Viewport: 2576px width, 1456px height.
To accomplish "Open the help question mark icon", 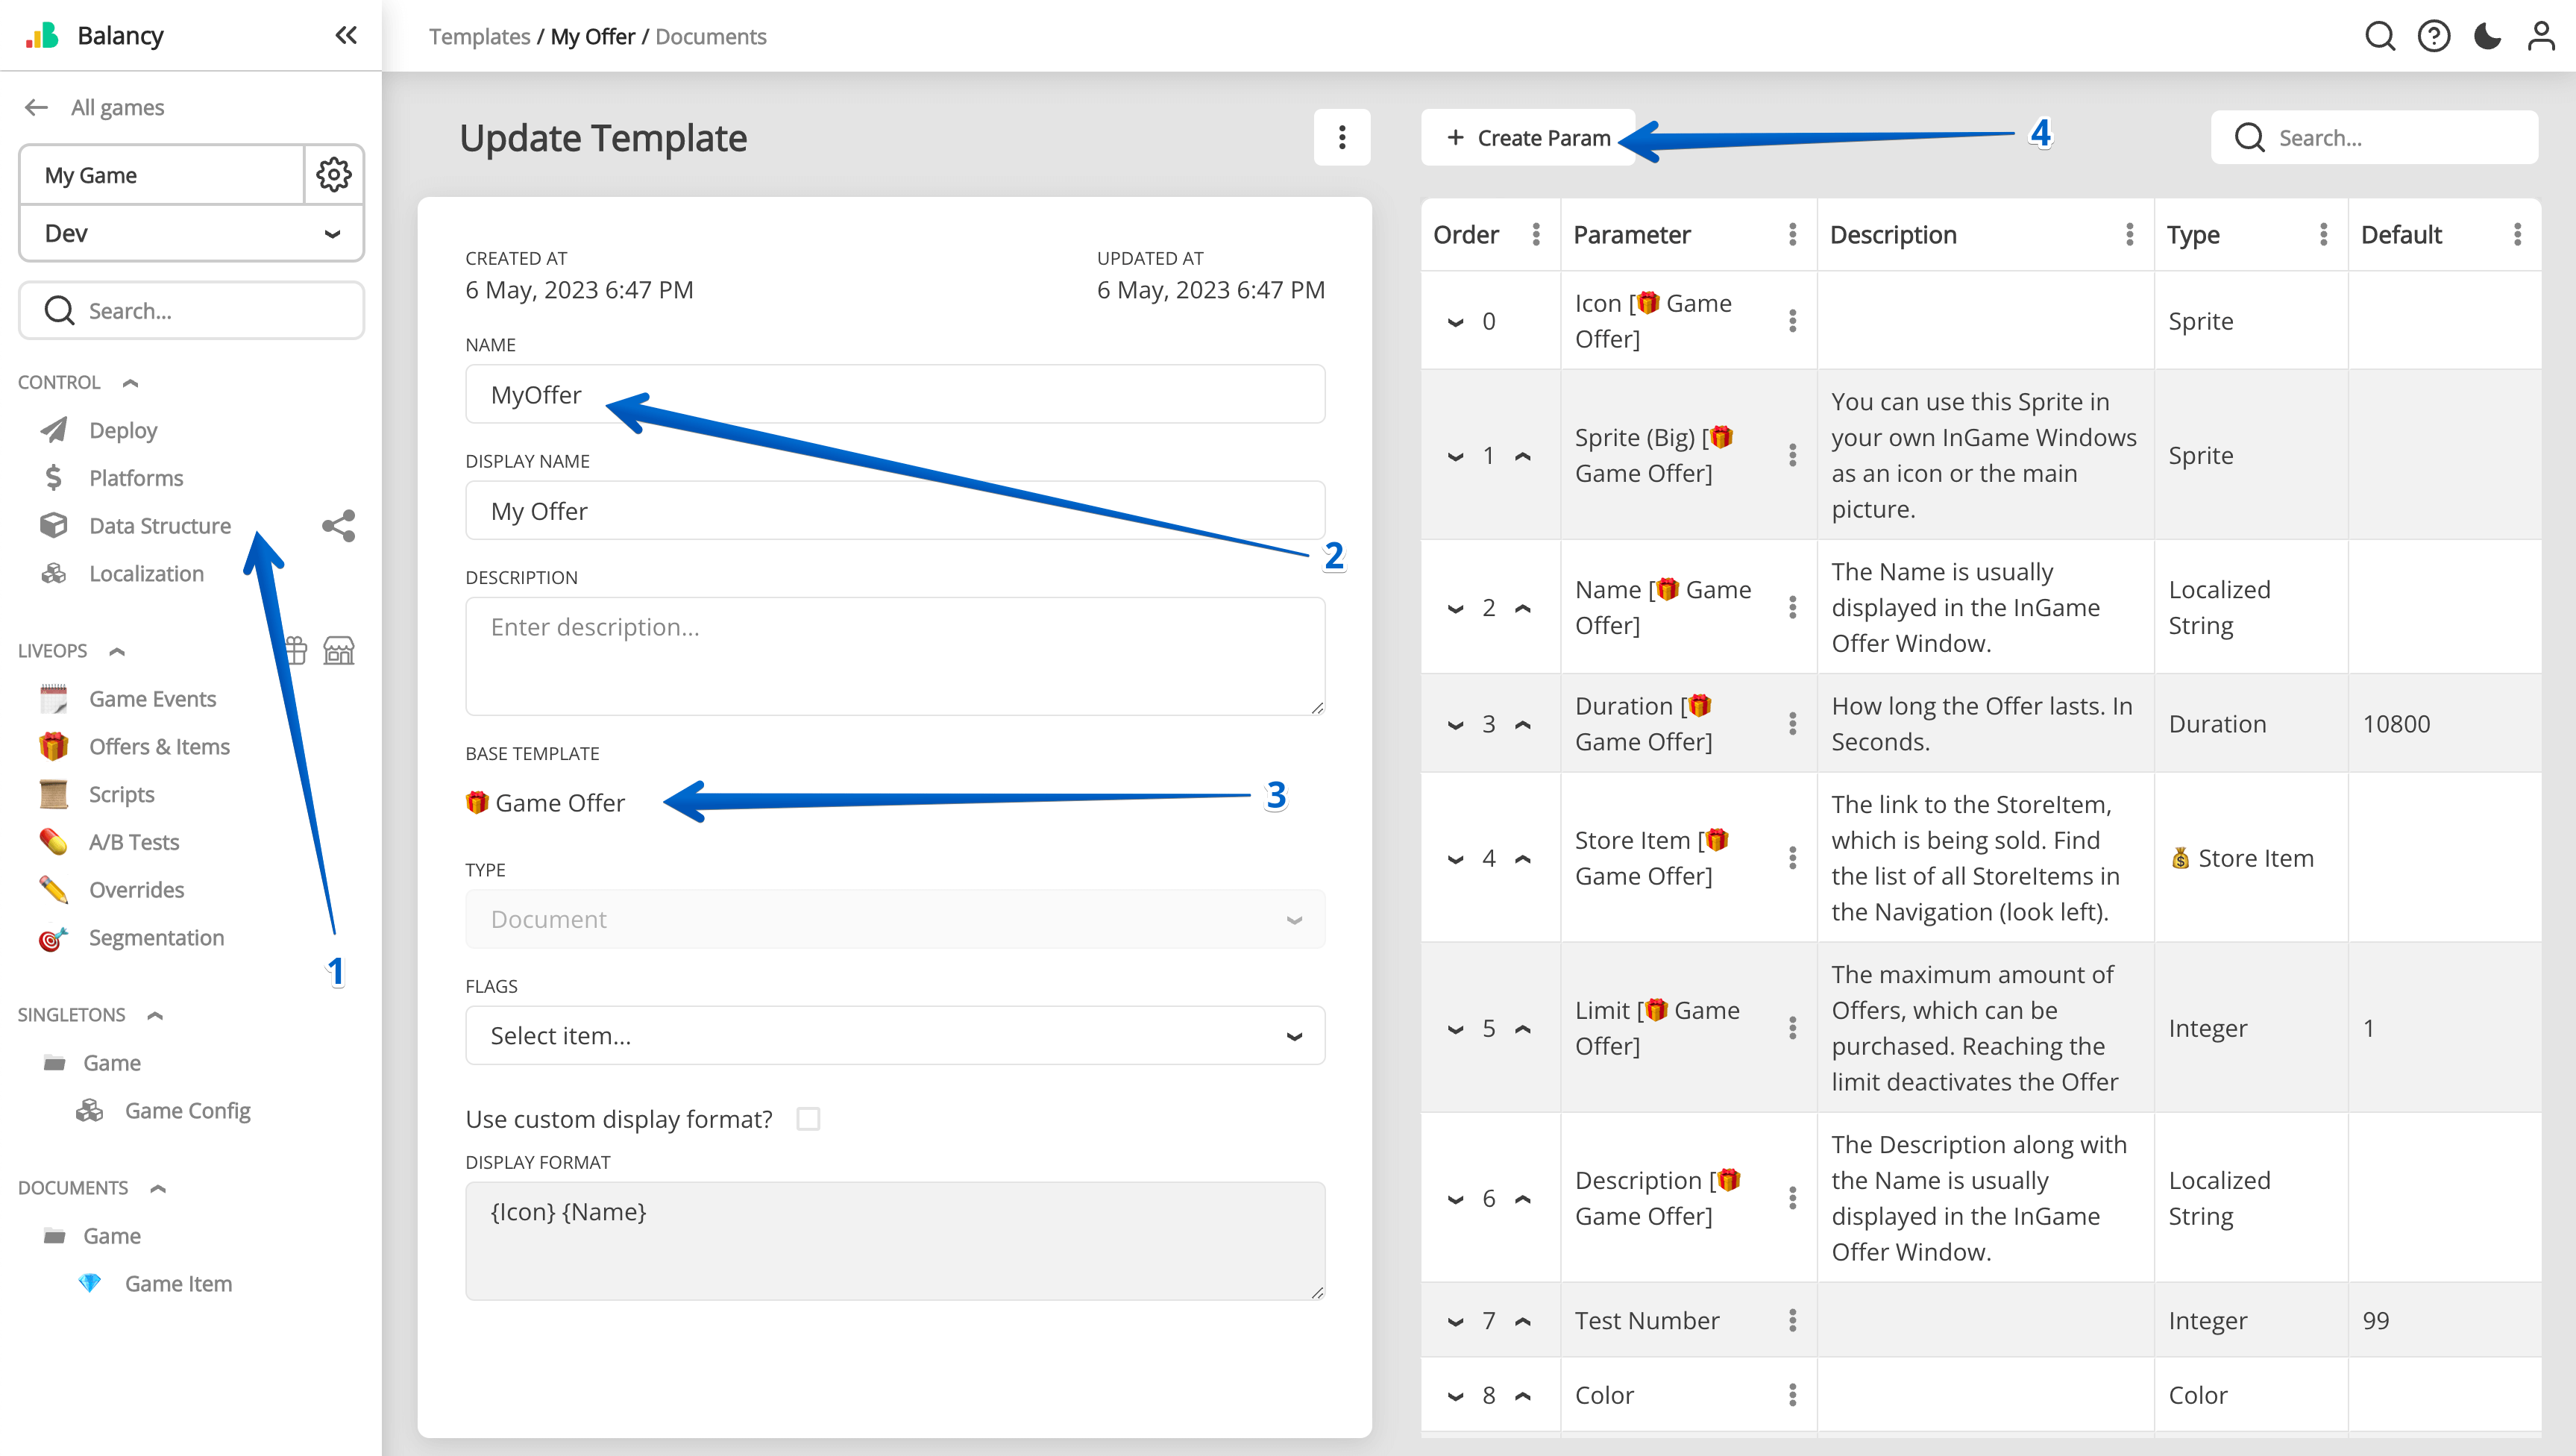I will [x=2433, y=37].
